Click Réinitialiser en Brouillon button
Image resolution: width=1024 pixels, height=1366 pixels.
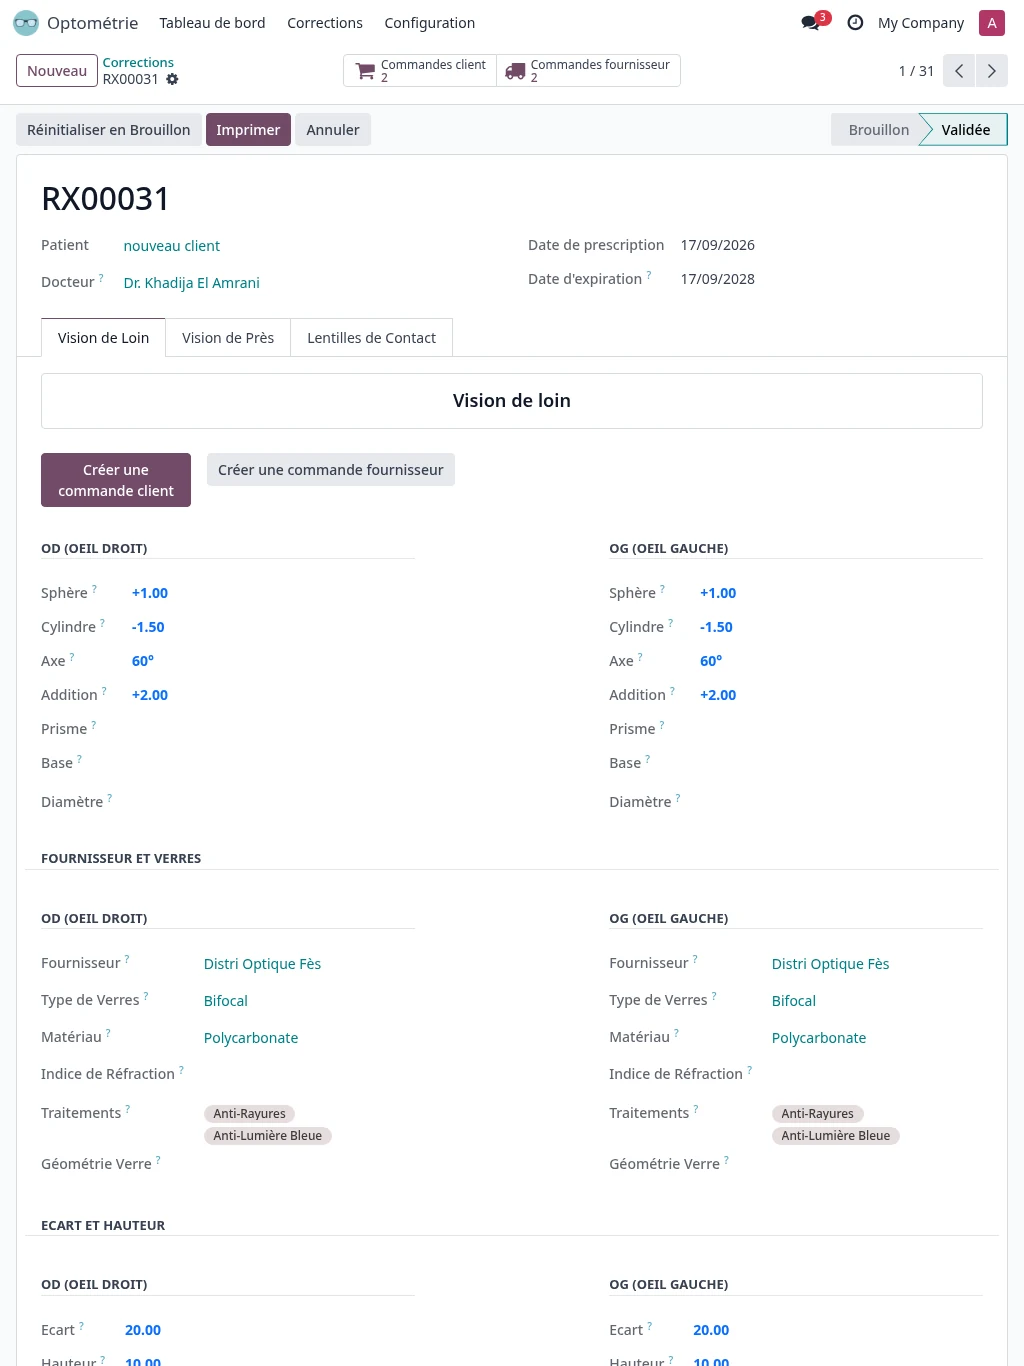[x=109, y=130]
